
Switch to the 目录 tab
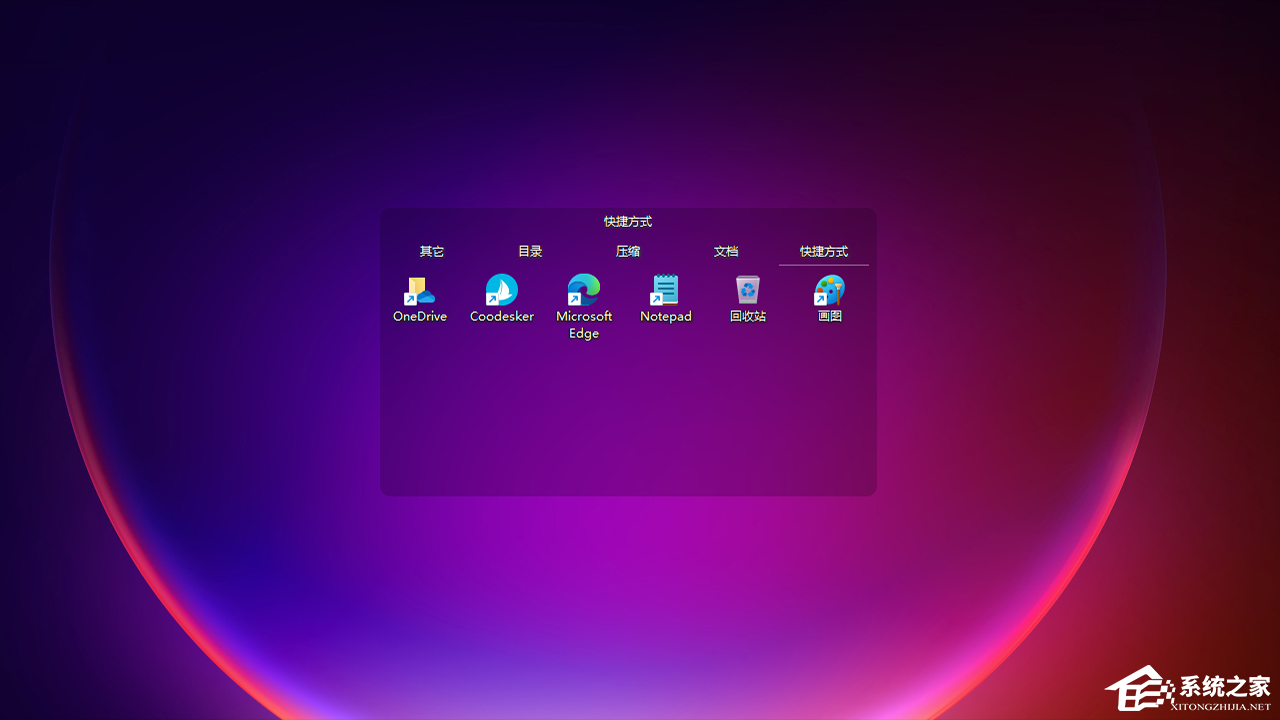pos(530,252)
